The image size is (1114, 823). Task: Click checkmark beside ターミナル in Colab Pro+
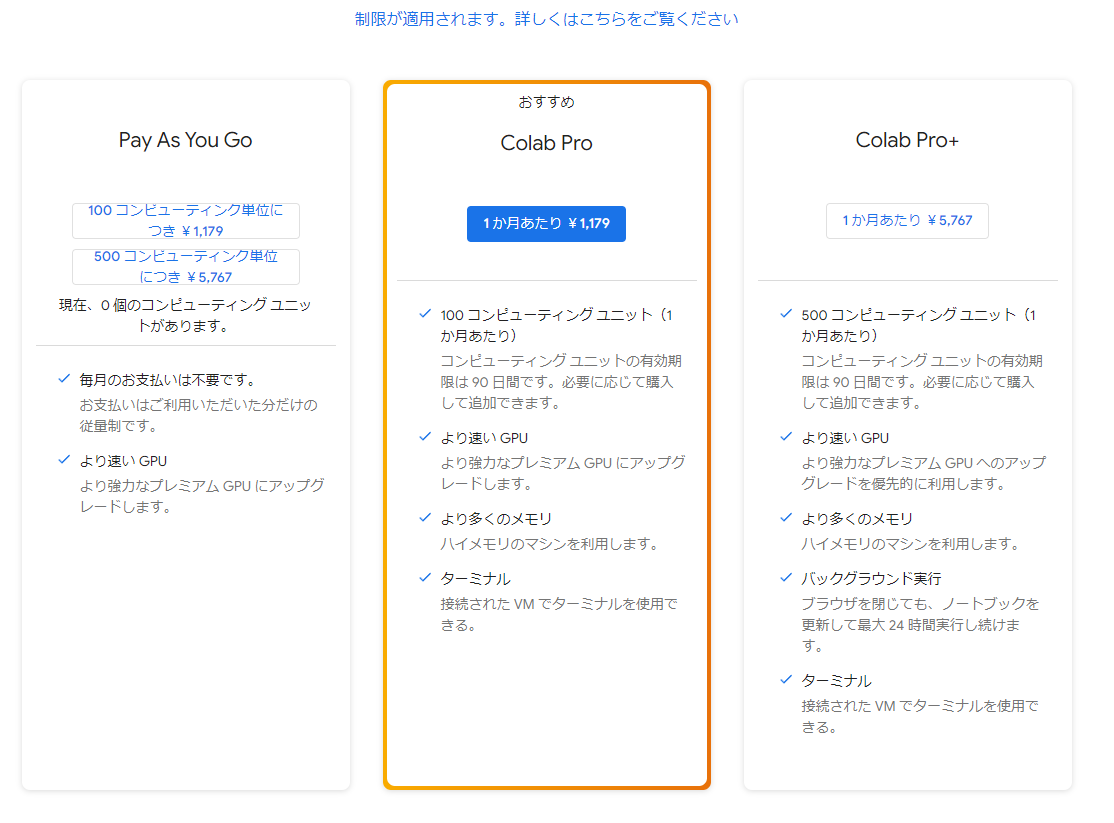786,680
